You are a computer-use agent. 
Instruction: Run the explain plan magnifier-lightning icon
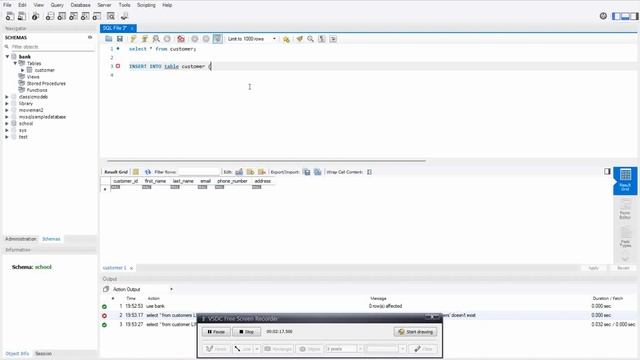[156, 39]
